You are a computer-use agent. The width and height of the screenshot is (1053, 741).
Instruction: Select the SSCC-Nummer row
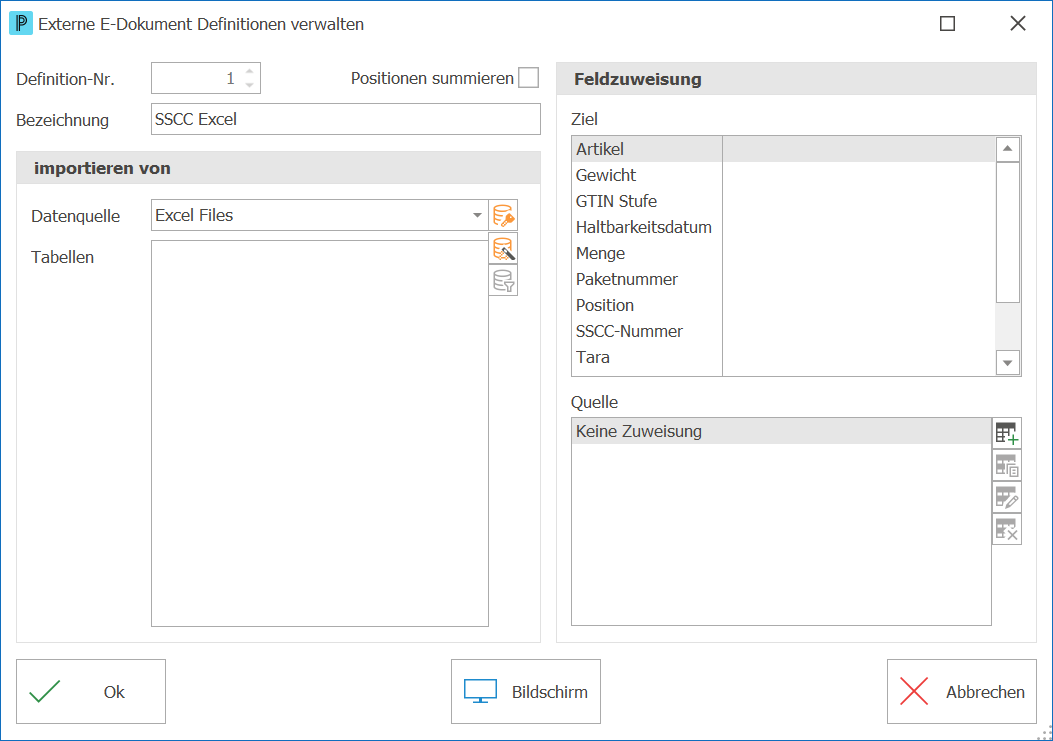point(783,331)
